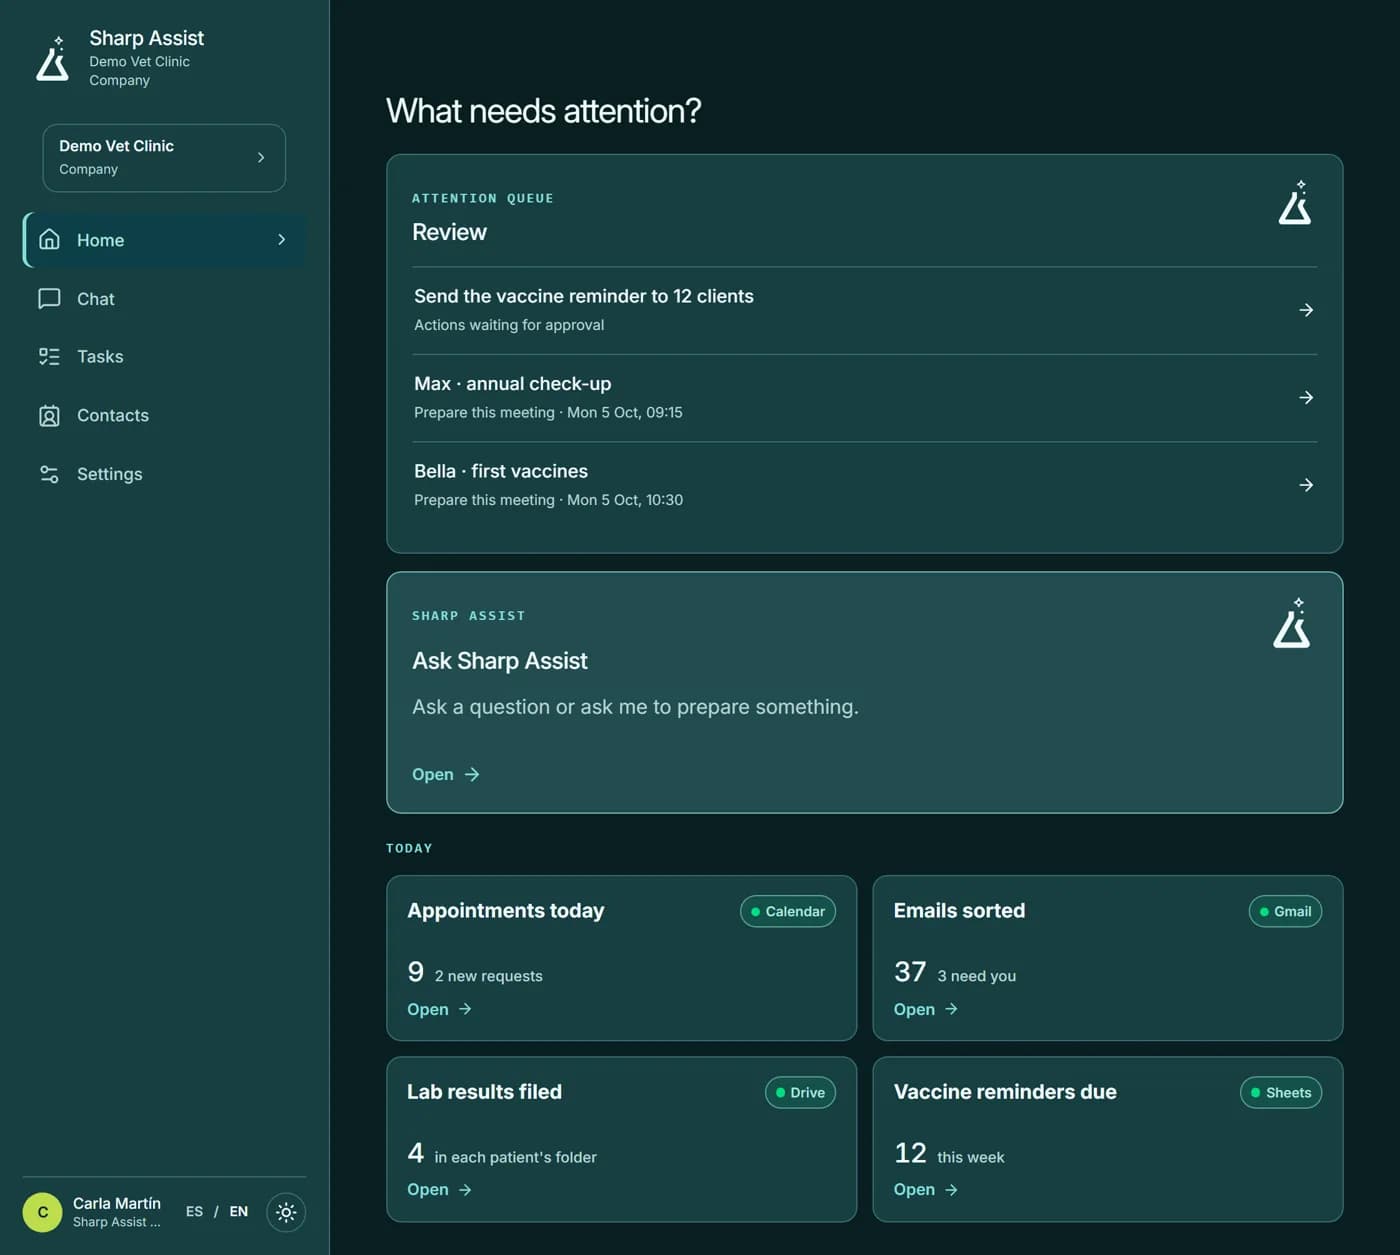Open Appointments today card
Screen dimensions: 1400x1255
tap(439, 1010)
